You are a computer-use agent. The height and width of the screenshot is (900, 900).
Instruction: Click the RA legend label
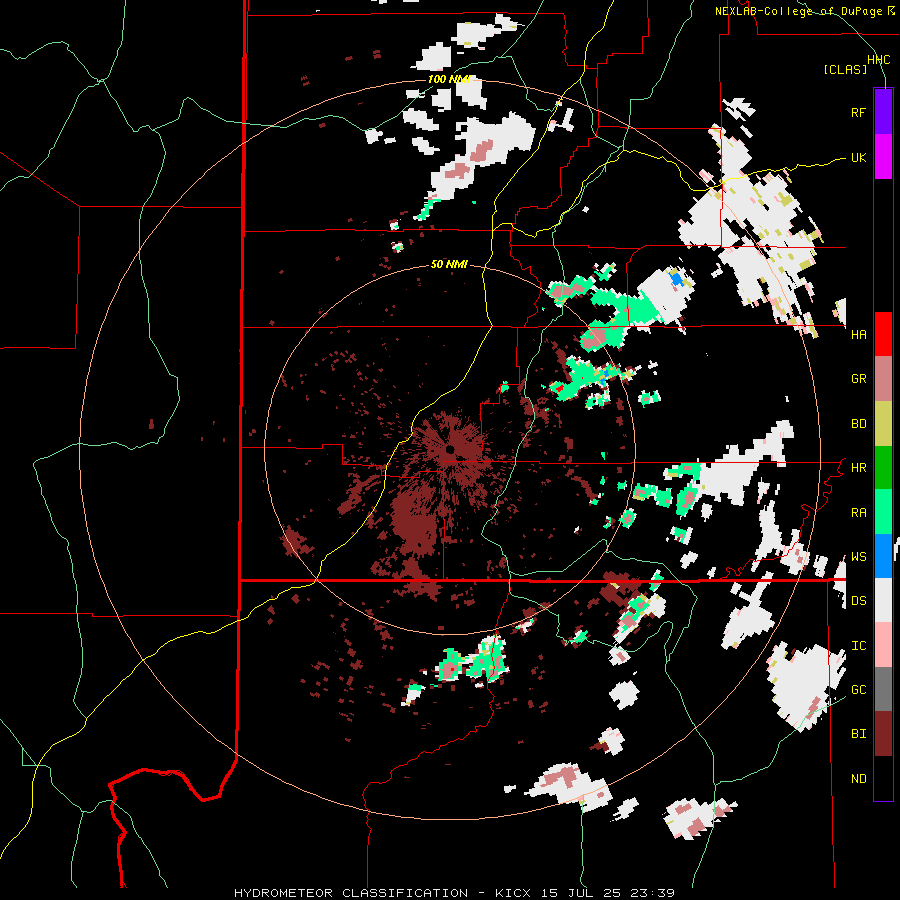pos(858,513)
